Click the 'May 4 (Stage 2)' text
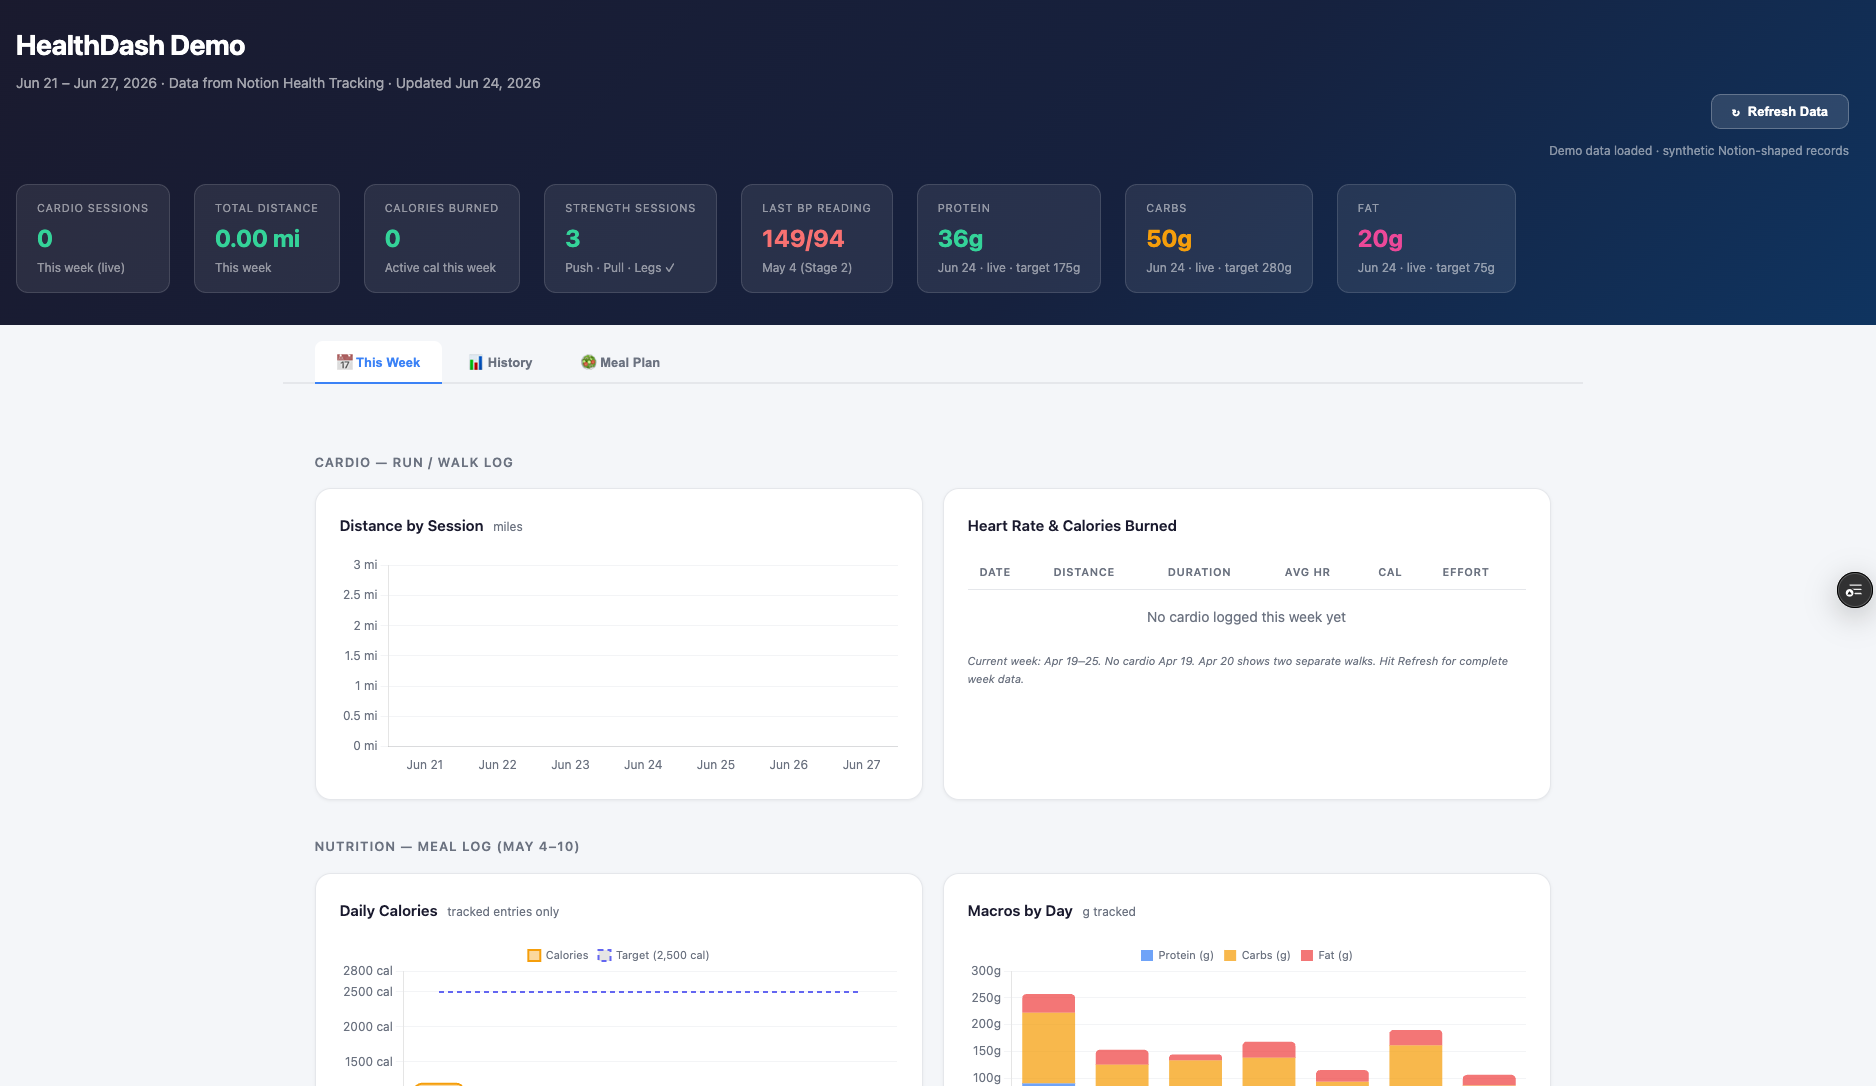Viewport: 1876px width, 1086px height. click(x=807, y=268)
